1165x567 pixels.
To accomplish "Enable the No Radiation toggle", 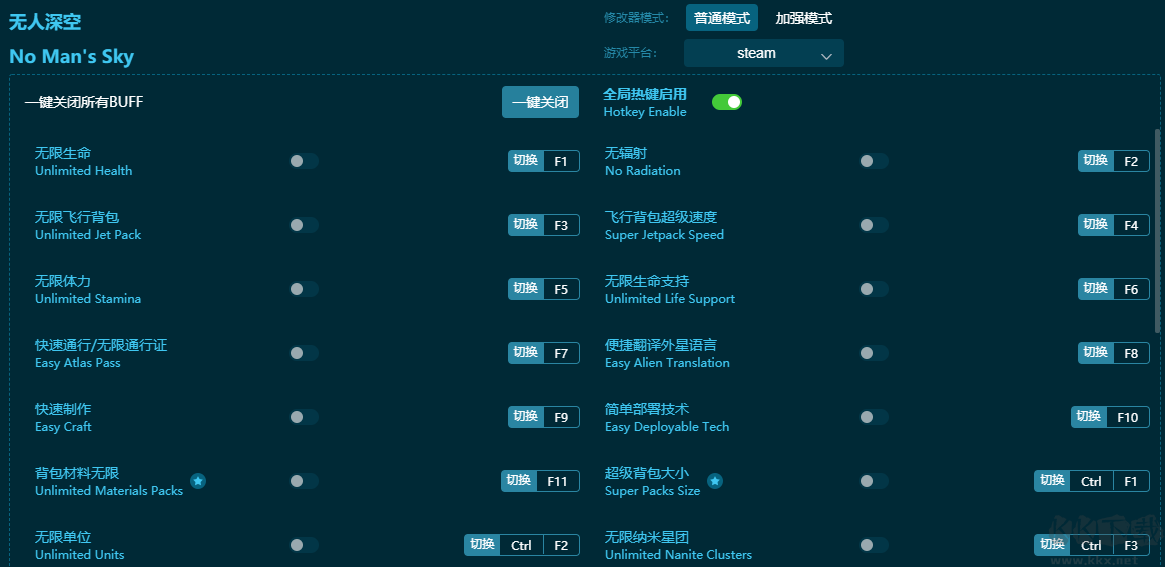I will pos(874,161).
